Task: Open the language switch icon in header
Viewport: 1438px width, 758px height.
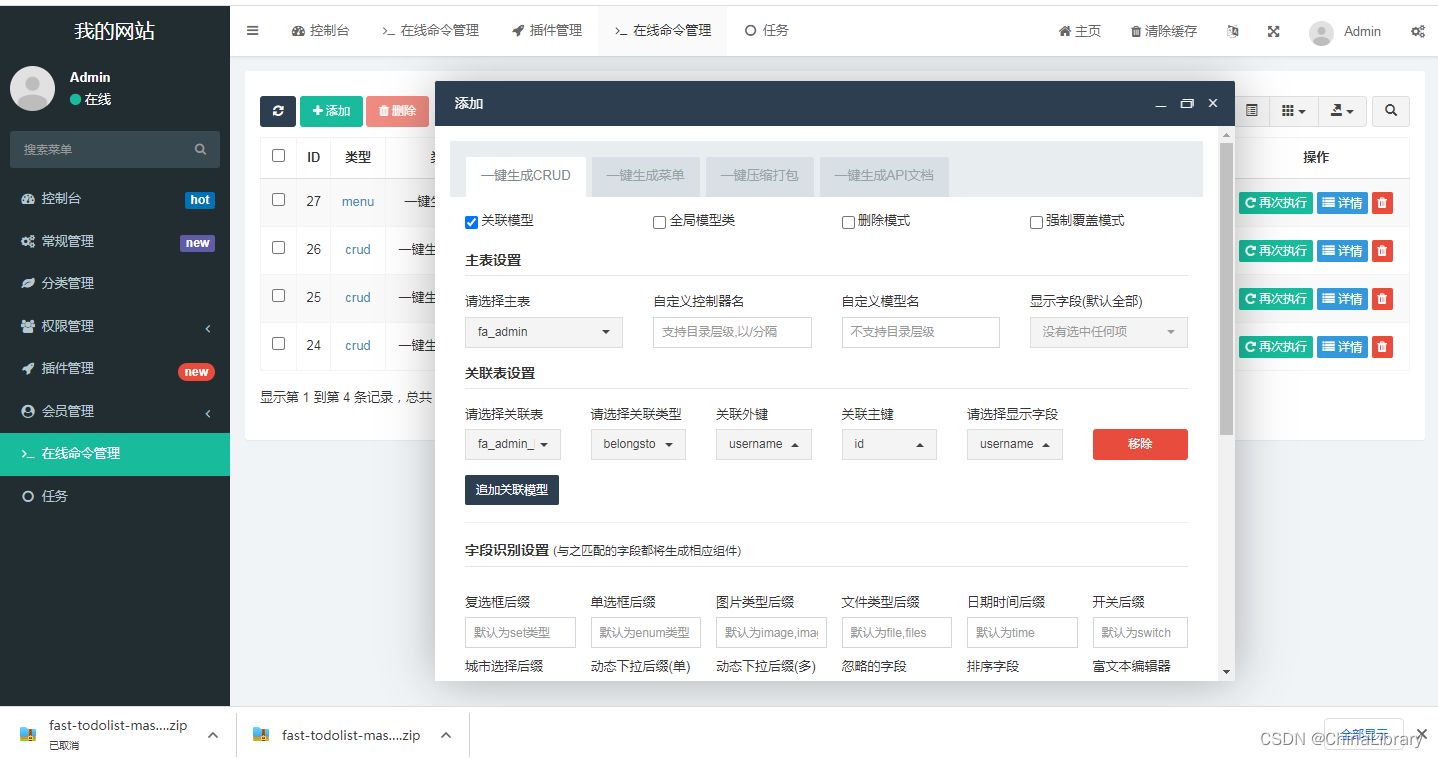Action: 1233,31
